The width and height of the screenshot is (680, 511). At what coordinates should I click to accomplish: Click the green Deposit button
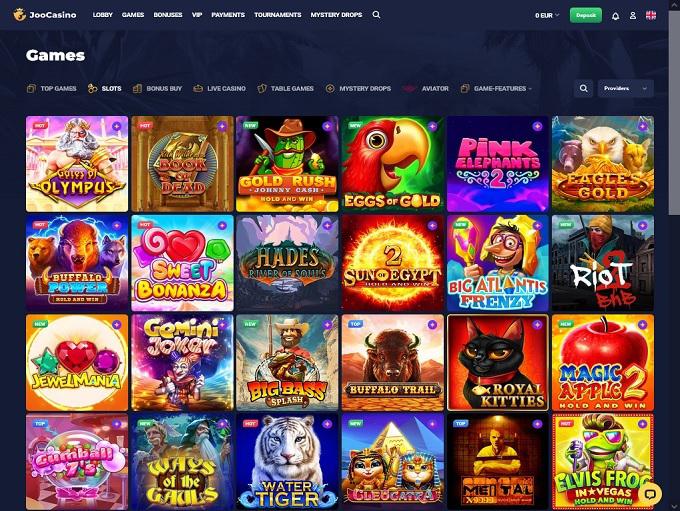[x=585, y=15]
